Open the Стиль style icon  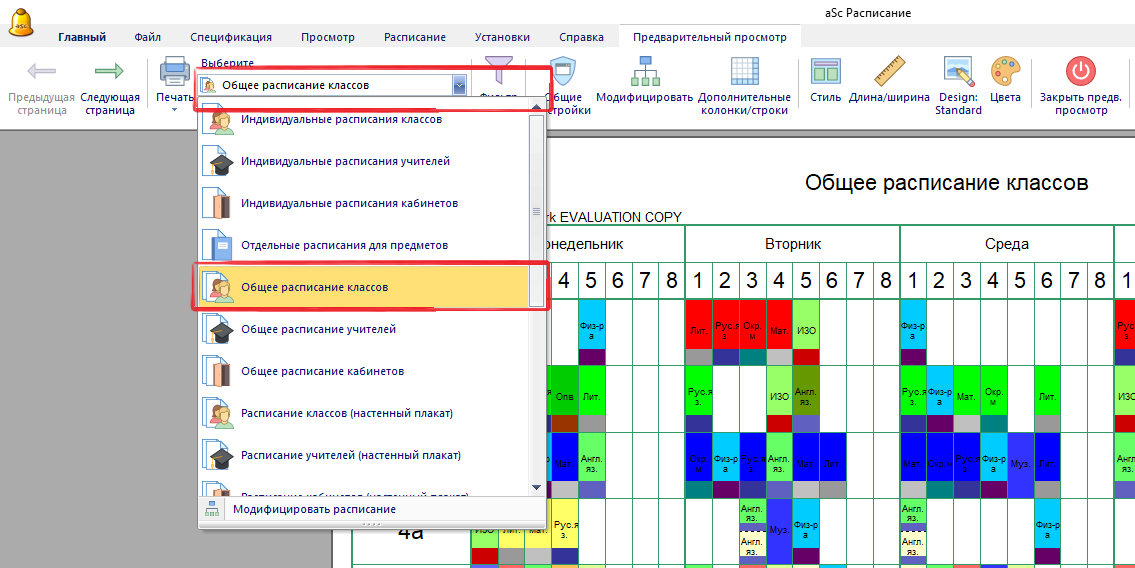825,72
